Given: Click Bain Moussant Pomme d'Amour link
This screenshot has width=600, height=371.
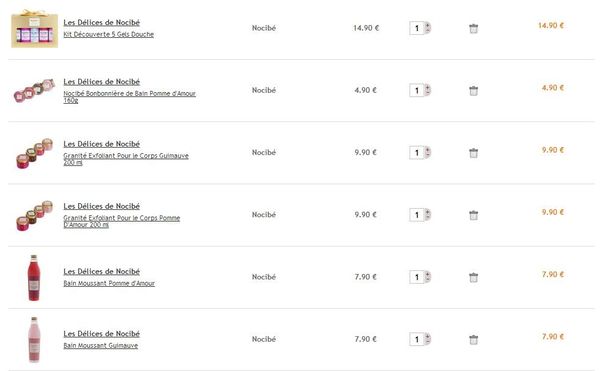Looking at the screenshot, I should coord(109,283).
